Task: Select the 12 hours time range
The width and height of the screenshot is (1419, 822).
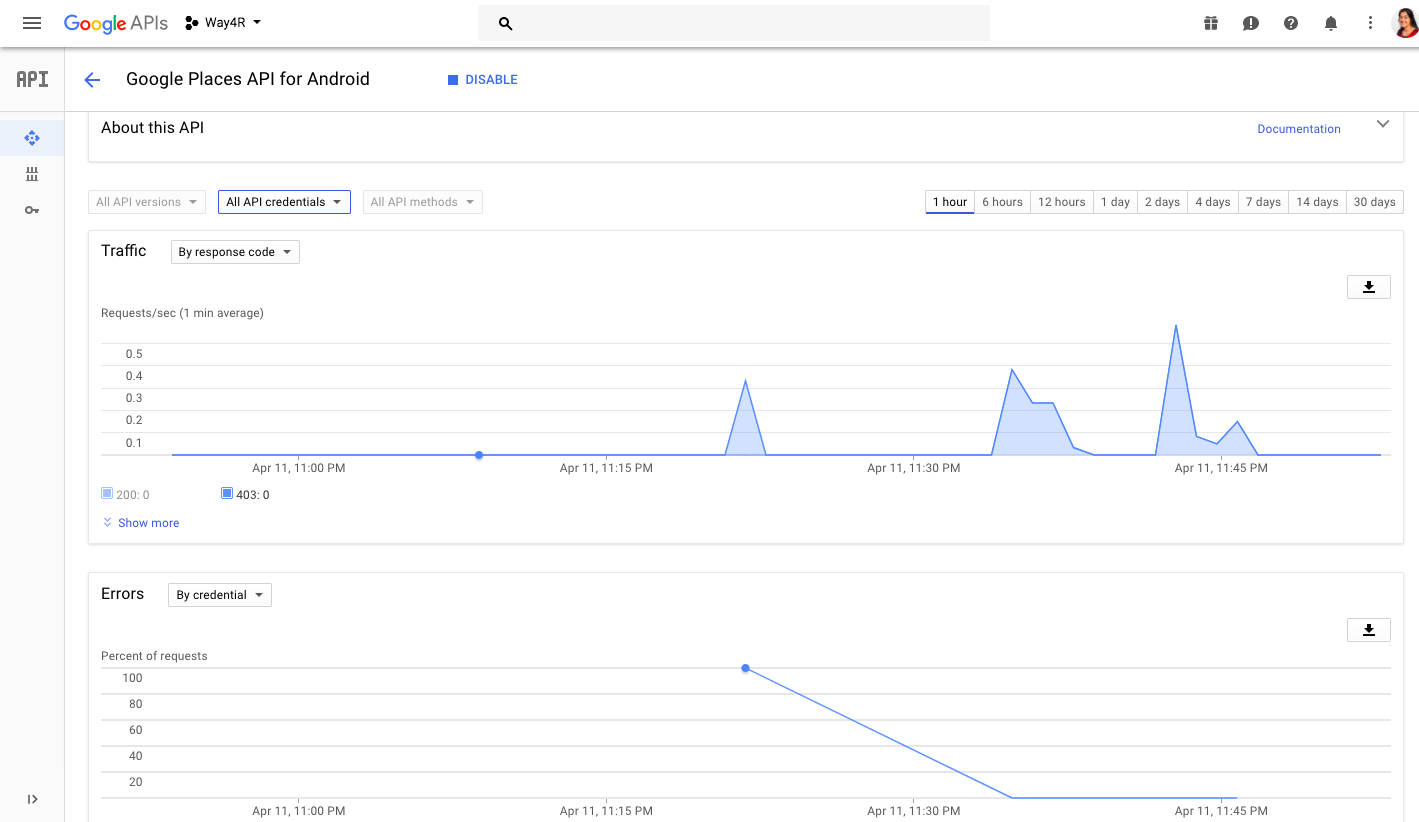Action: tap(1062, 202)
